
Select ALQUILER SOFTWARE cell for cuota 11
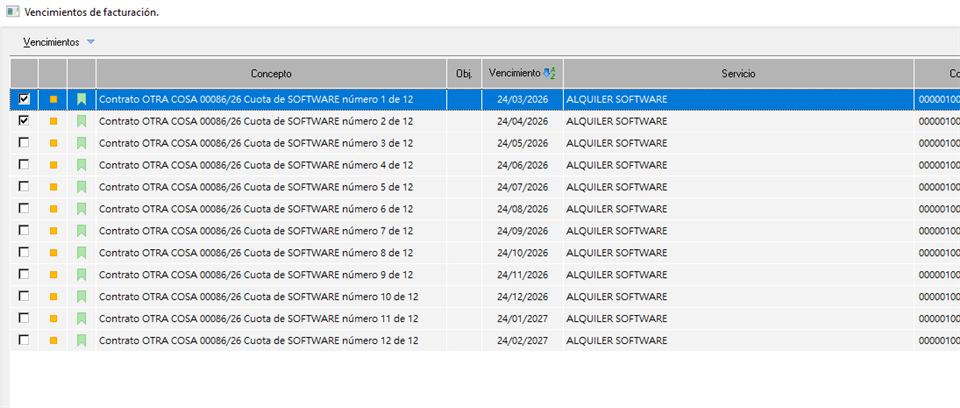(x=616, y=319)
